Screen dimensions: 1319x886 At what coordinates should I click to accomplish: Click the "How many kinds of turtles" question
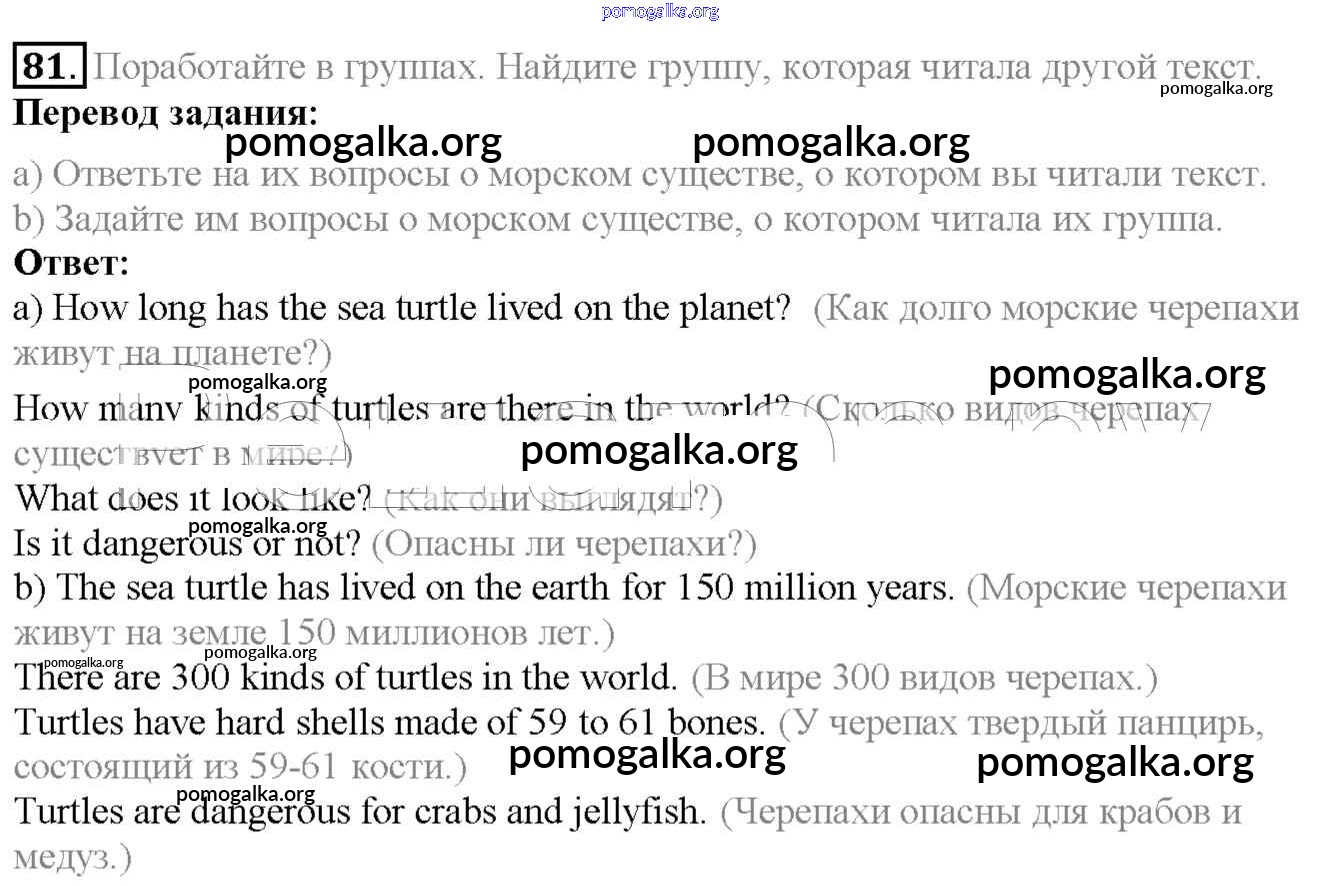pos(402,410)
